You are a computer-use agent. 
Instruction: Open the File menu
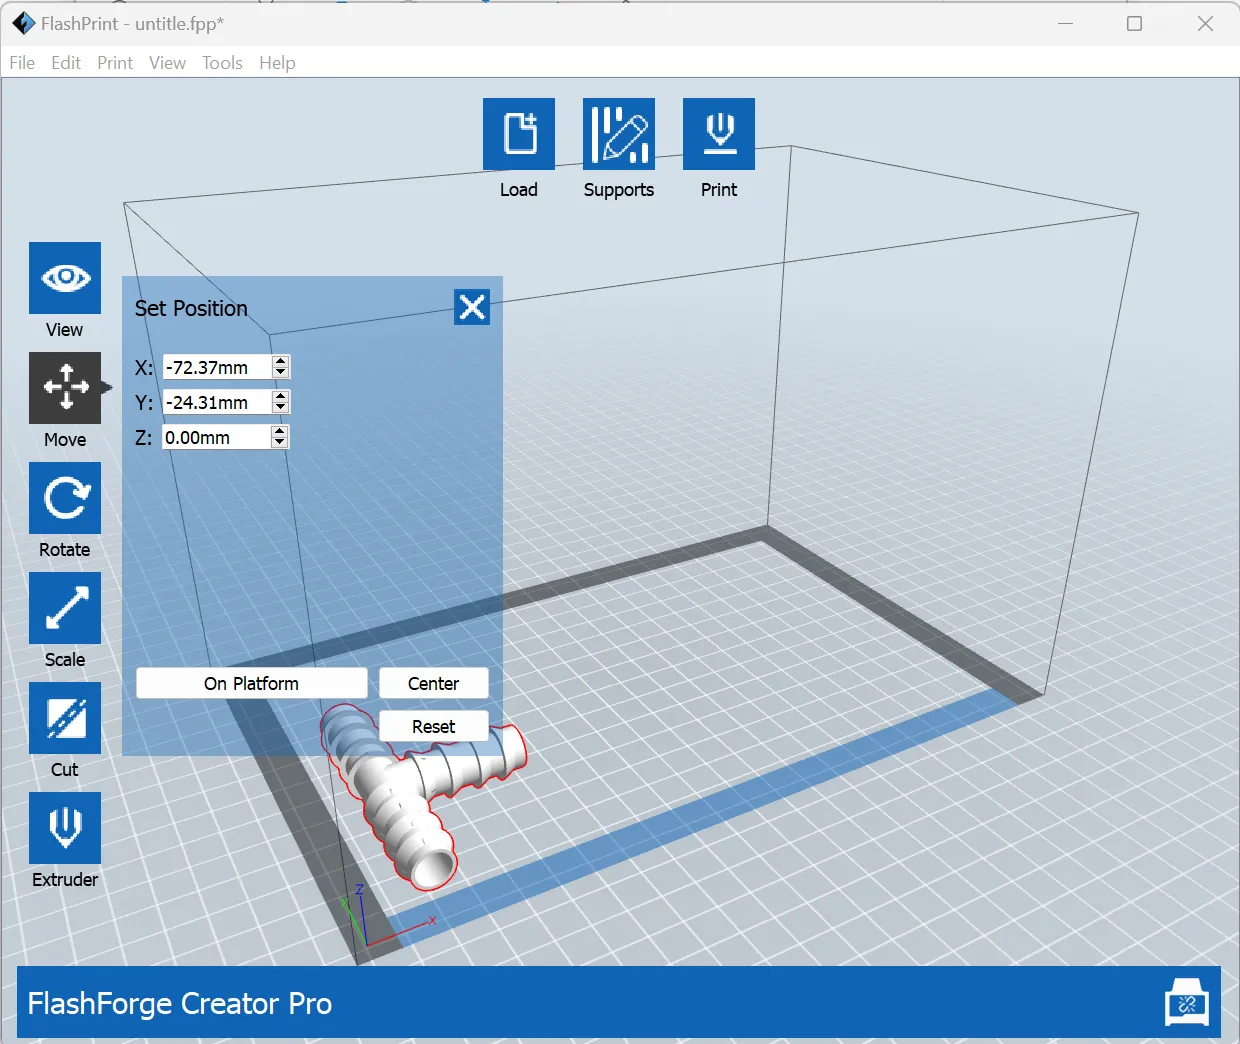pos(22,63)
